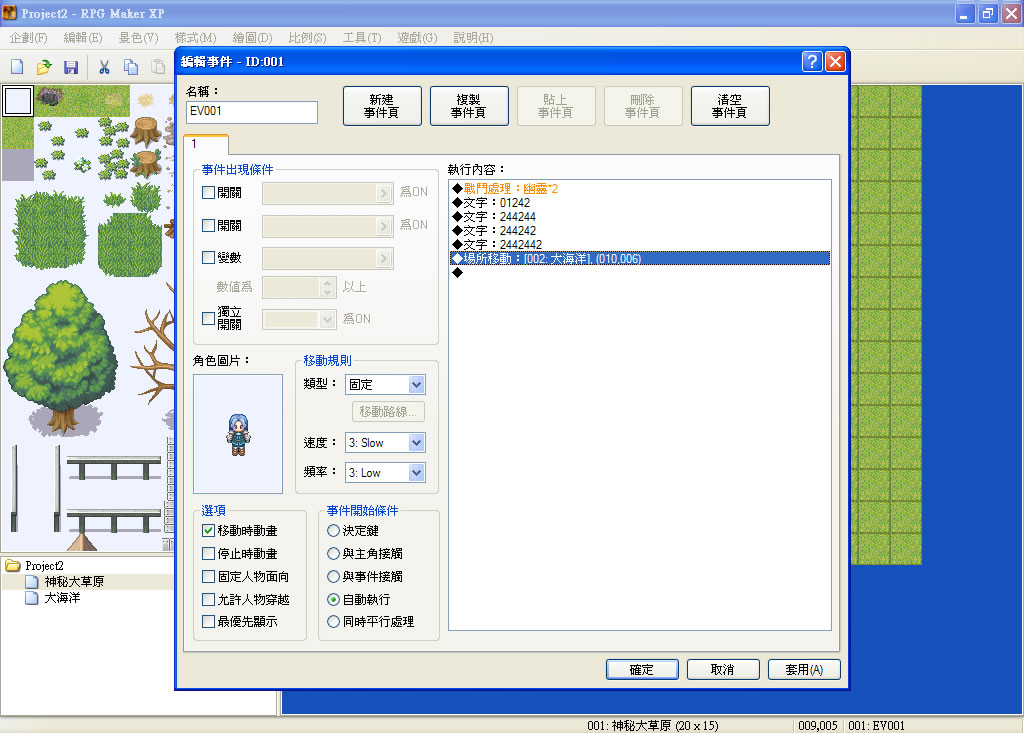Click the 複製事件頁 button
This screenshot has width=1024, height=733.
[x=469, y=106]
